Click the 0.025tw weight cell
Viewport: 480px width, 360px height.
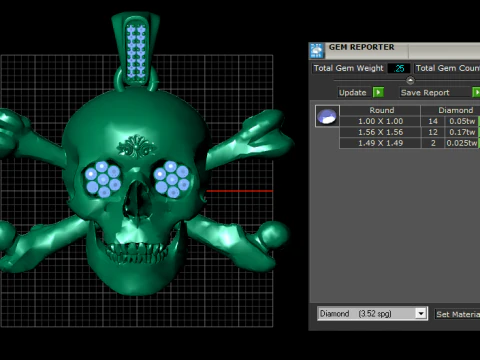pyautogui.click(x=462, y=143)
